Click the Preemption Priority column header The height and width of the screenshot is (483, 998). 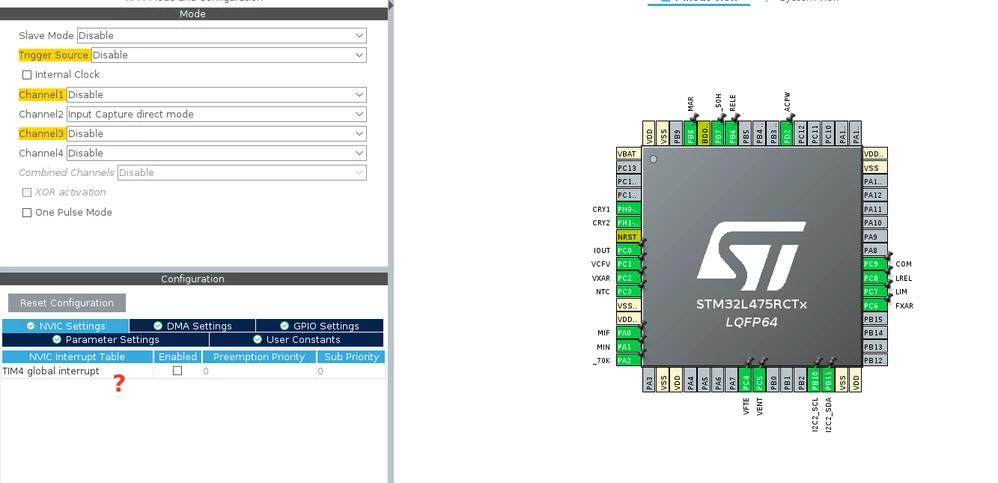coord(259,357)
